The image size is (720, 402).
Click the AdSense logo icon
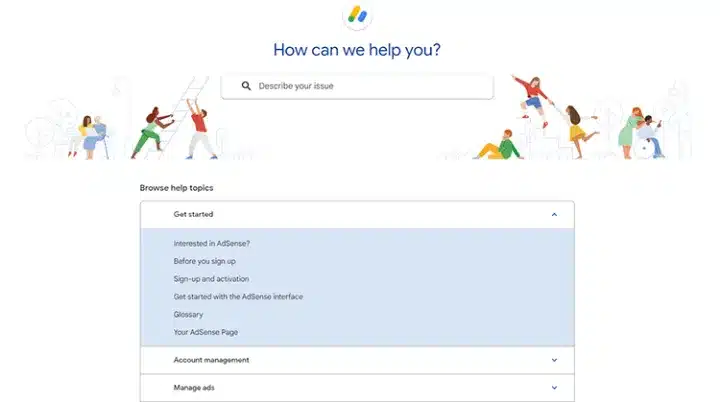click(359, 17)
